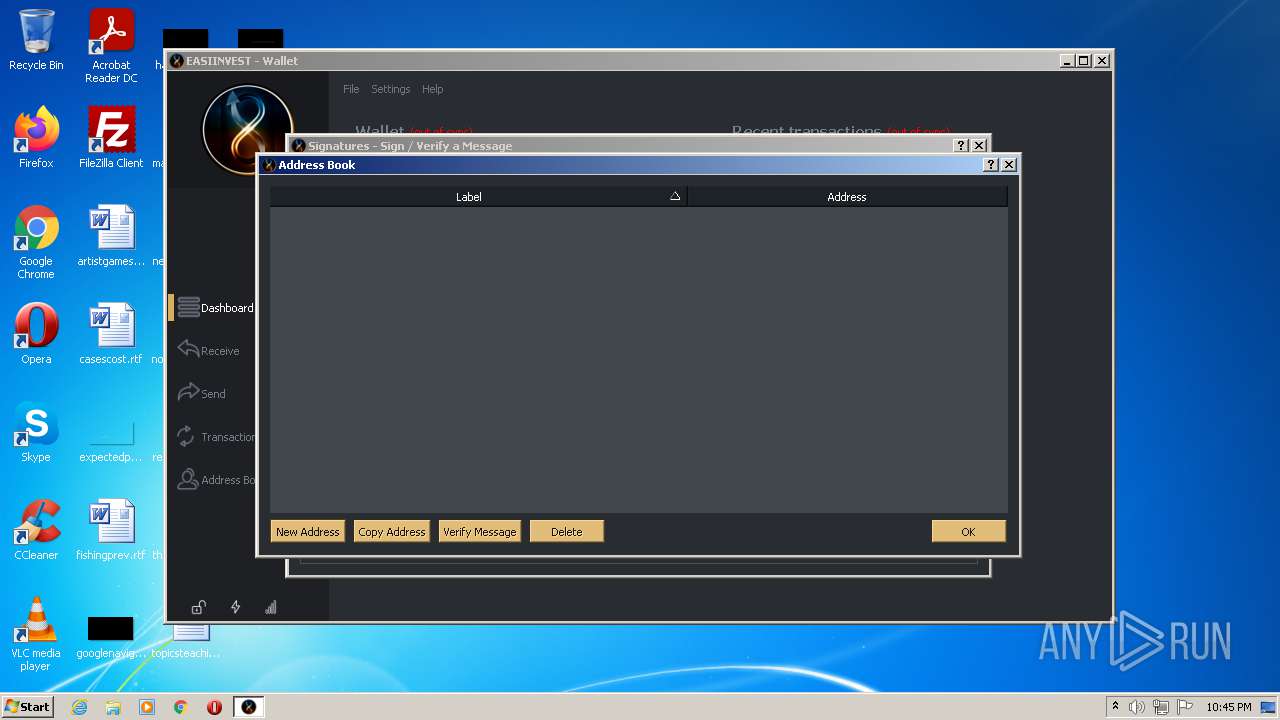Close the Signatures dialog
The image size is (1280, 720).
click(x=979, y=146)
